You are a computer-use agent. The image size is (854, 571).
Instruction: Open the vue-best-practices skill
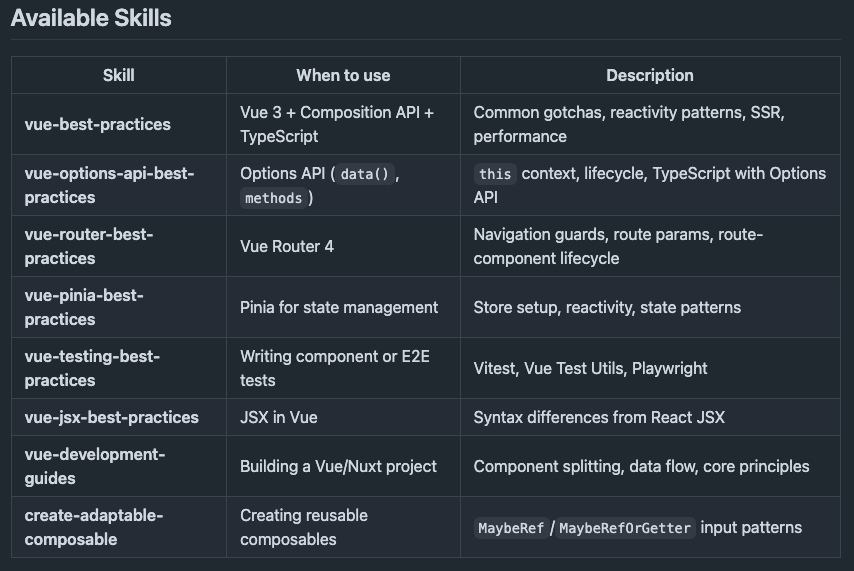98,124
